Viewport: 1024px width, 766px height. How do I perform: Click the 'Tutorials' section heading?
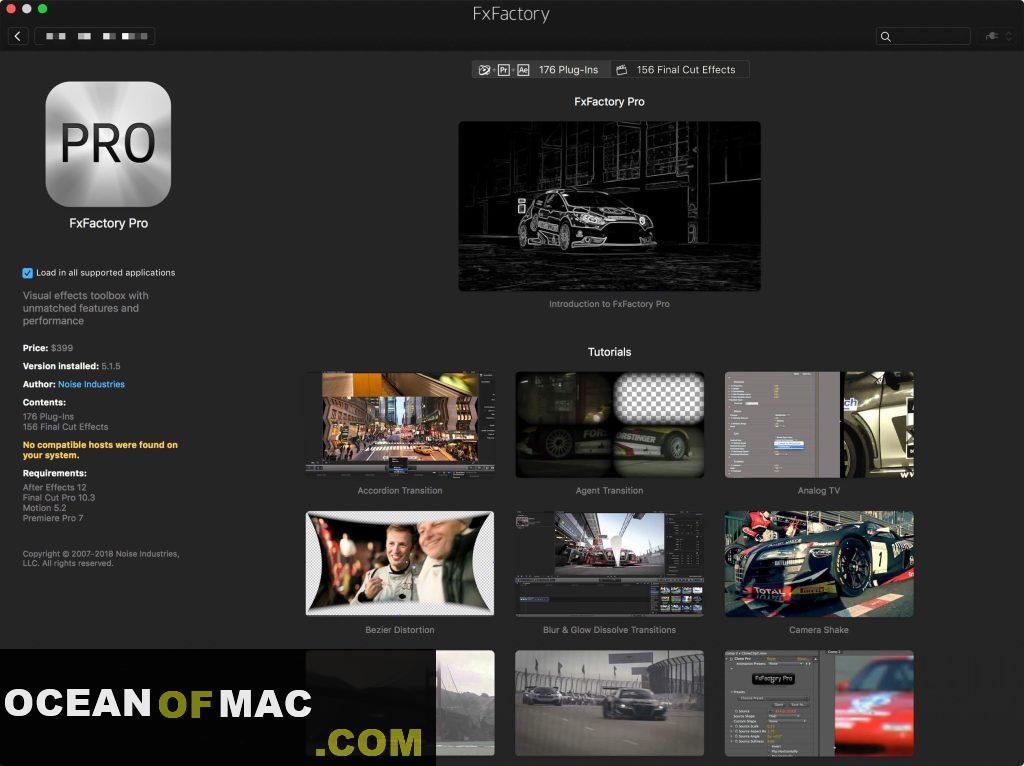pyautogui.click(x=609, y=352)
